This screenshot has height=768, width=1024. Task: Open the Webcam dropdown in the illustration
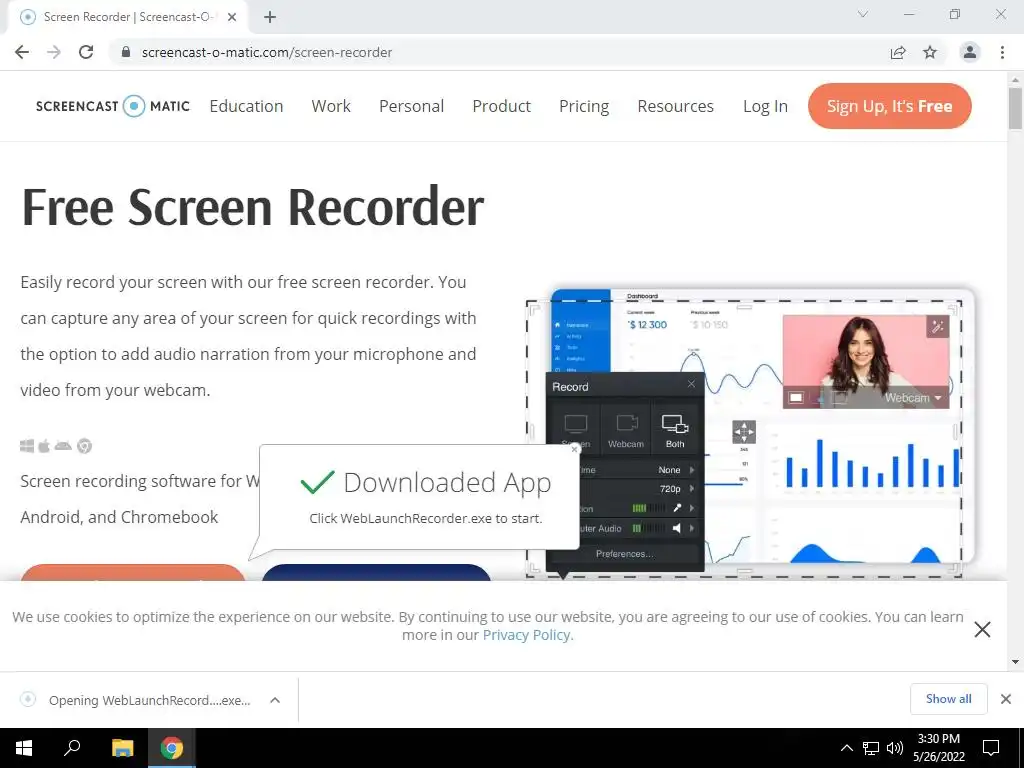[x=913, y=398]
